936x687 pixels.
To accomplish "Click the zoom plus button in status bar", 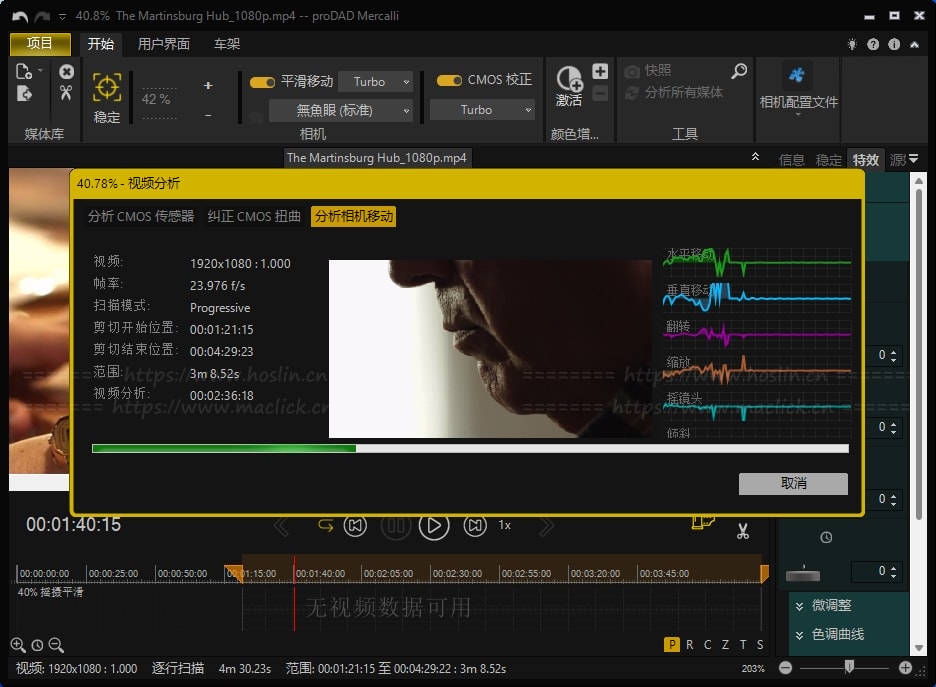I will [x=905, y=668].
